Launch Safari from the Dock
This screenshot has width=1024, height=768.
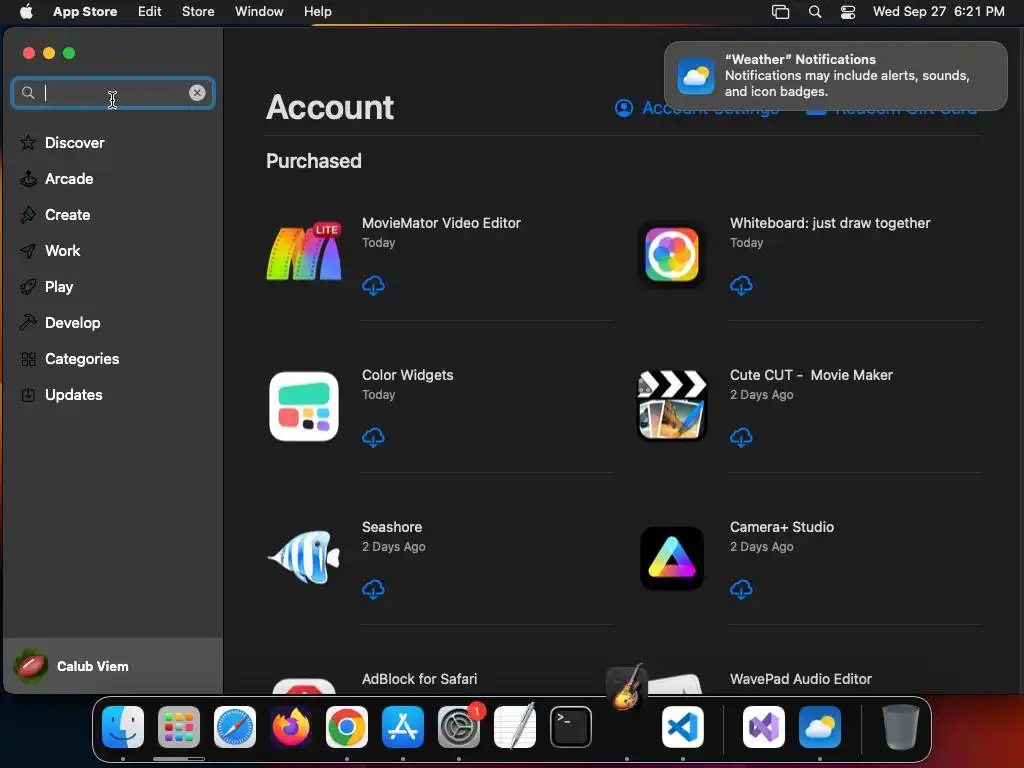235,727
